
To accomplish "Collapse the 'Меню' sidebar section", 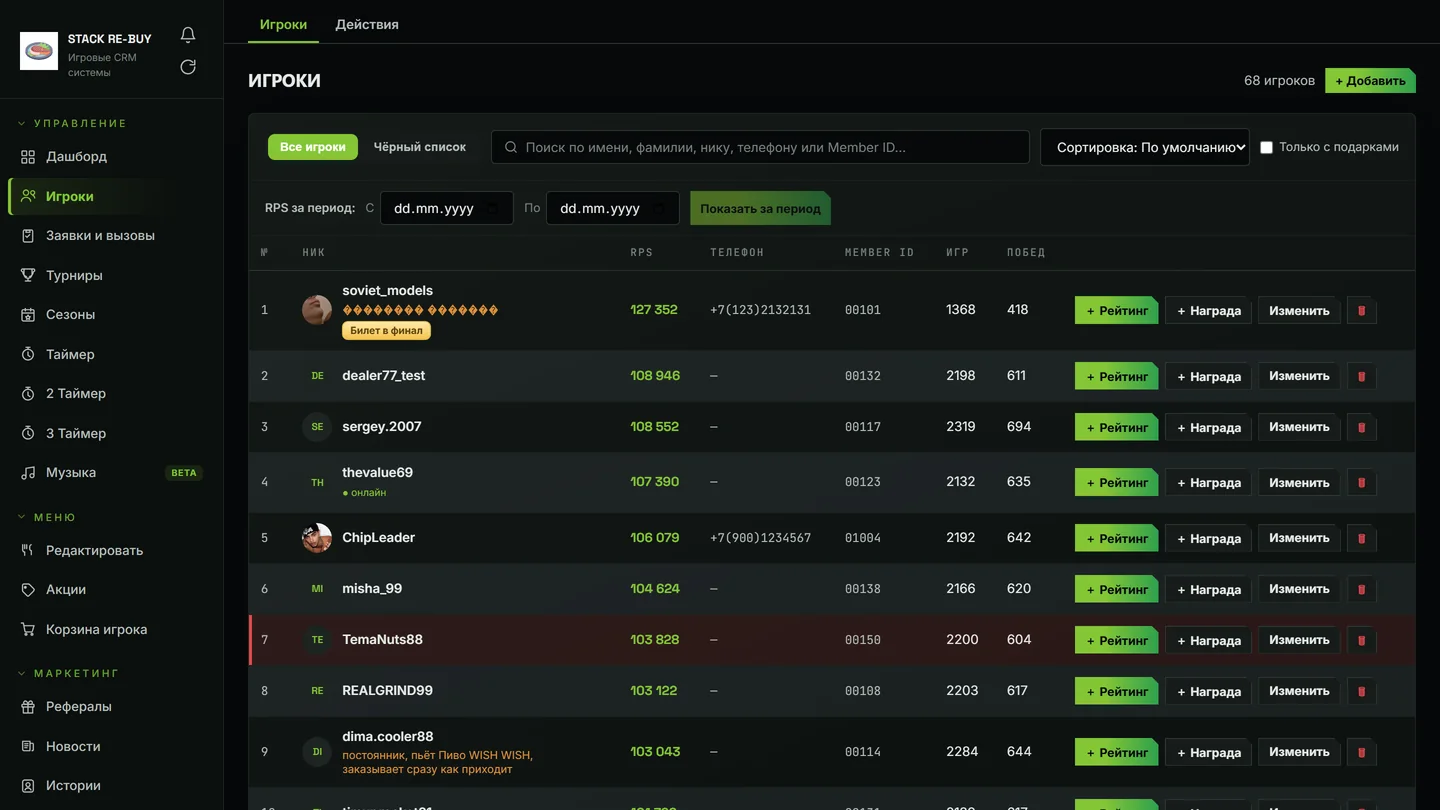I will coord(47,517).
